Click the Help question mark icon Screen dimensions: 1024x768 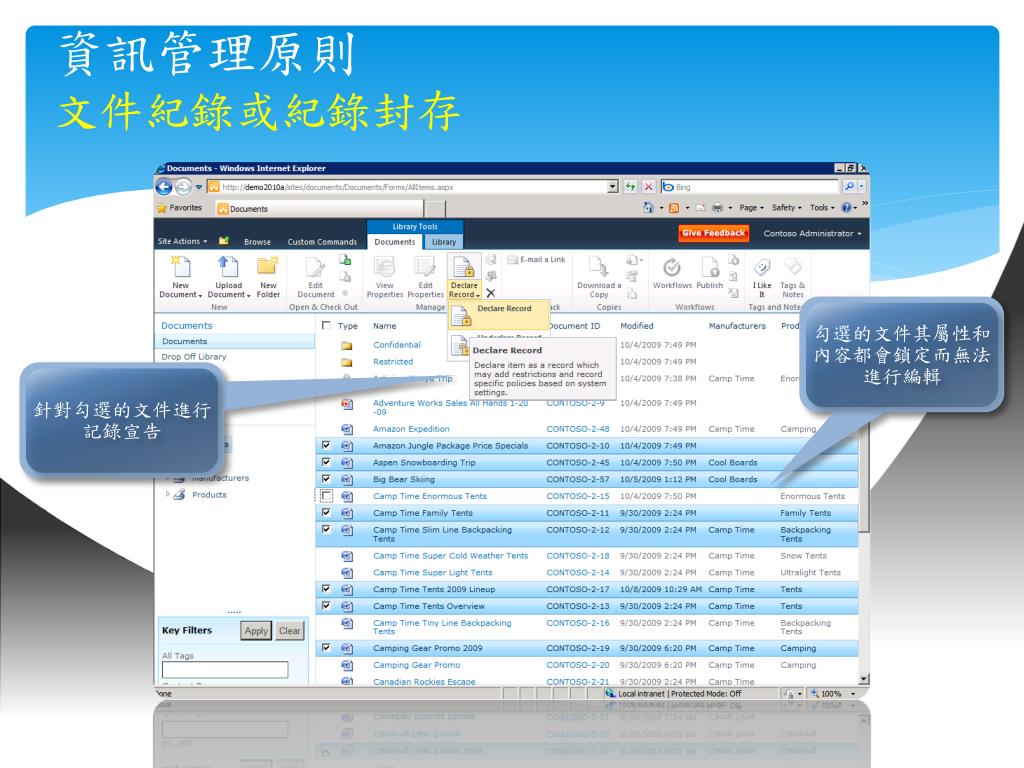[x=846, y=208]
